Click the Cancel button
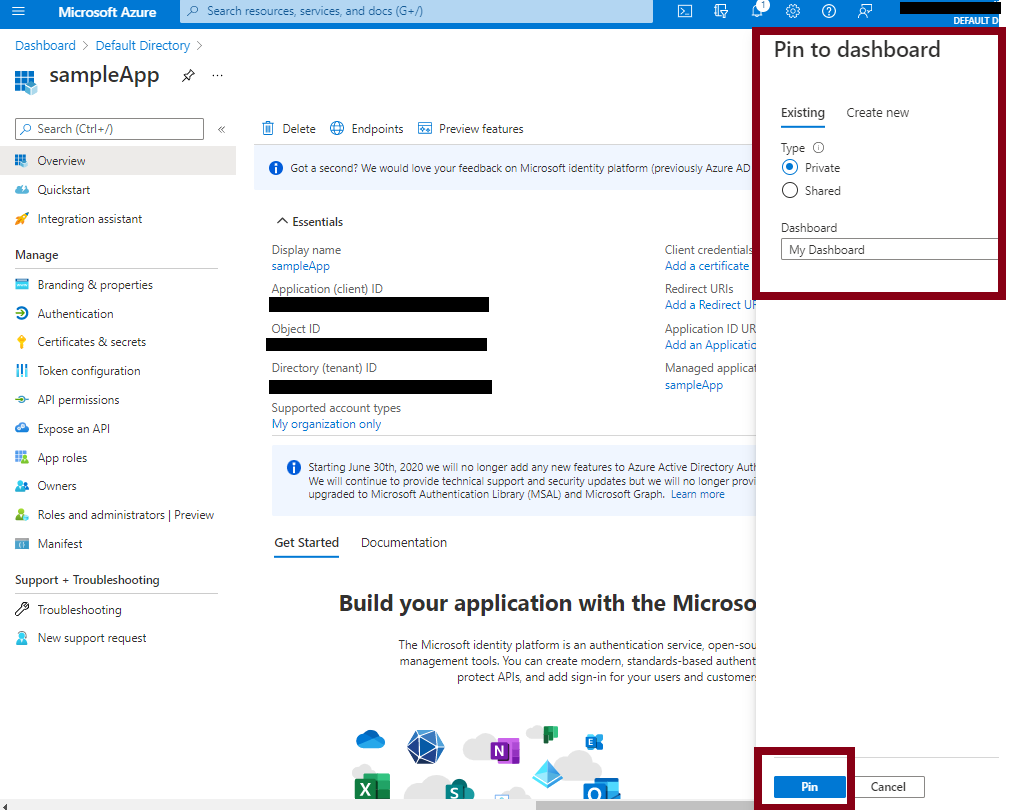Image resolution: width=1013 pixels, height=810 pixels. point(888,787)
